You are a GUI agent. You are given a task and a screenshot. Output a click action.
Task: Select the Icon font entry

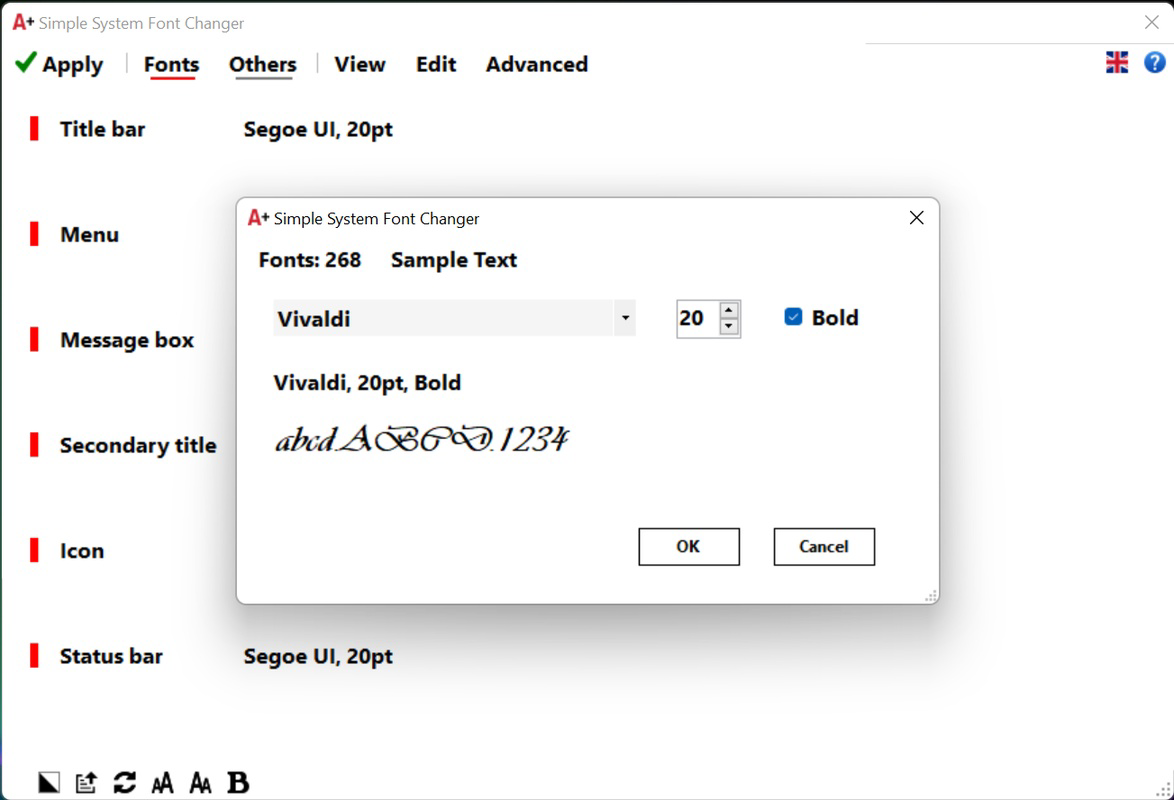click(x=82, y=551)
